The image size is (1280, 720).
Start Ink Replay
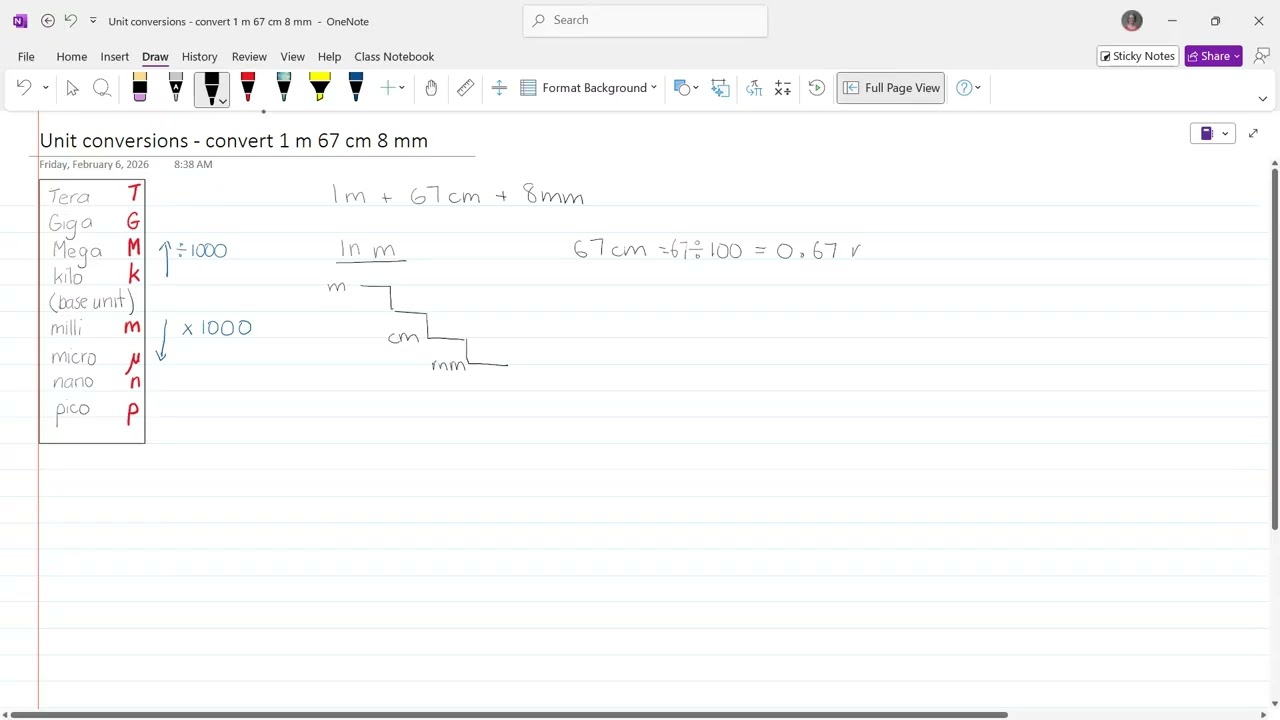click(x=817, y=88)
